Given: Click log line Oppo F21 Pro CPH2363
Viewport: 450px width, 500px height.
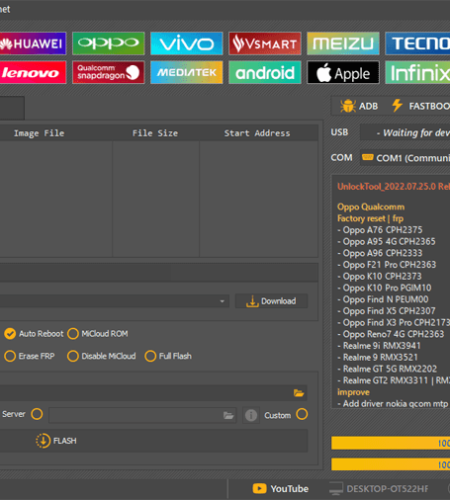Looking at the screenshot, I should pyautogui.click(x=387, y=265).
